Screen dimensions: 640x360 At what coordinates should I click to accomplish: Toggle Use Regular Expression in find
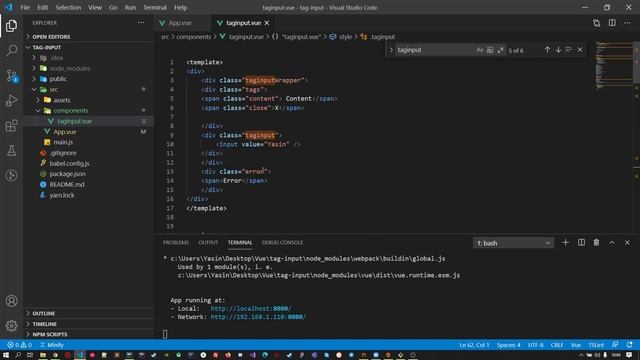pyautogui.click(x=500, y=50)
